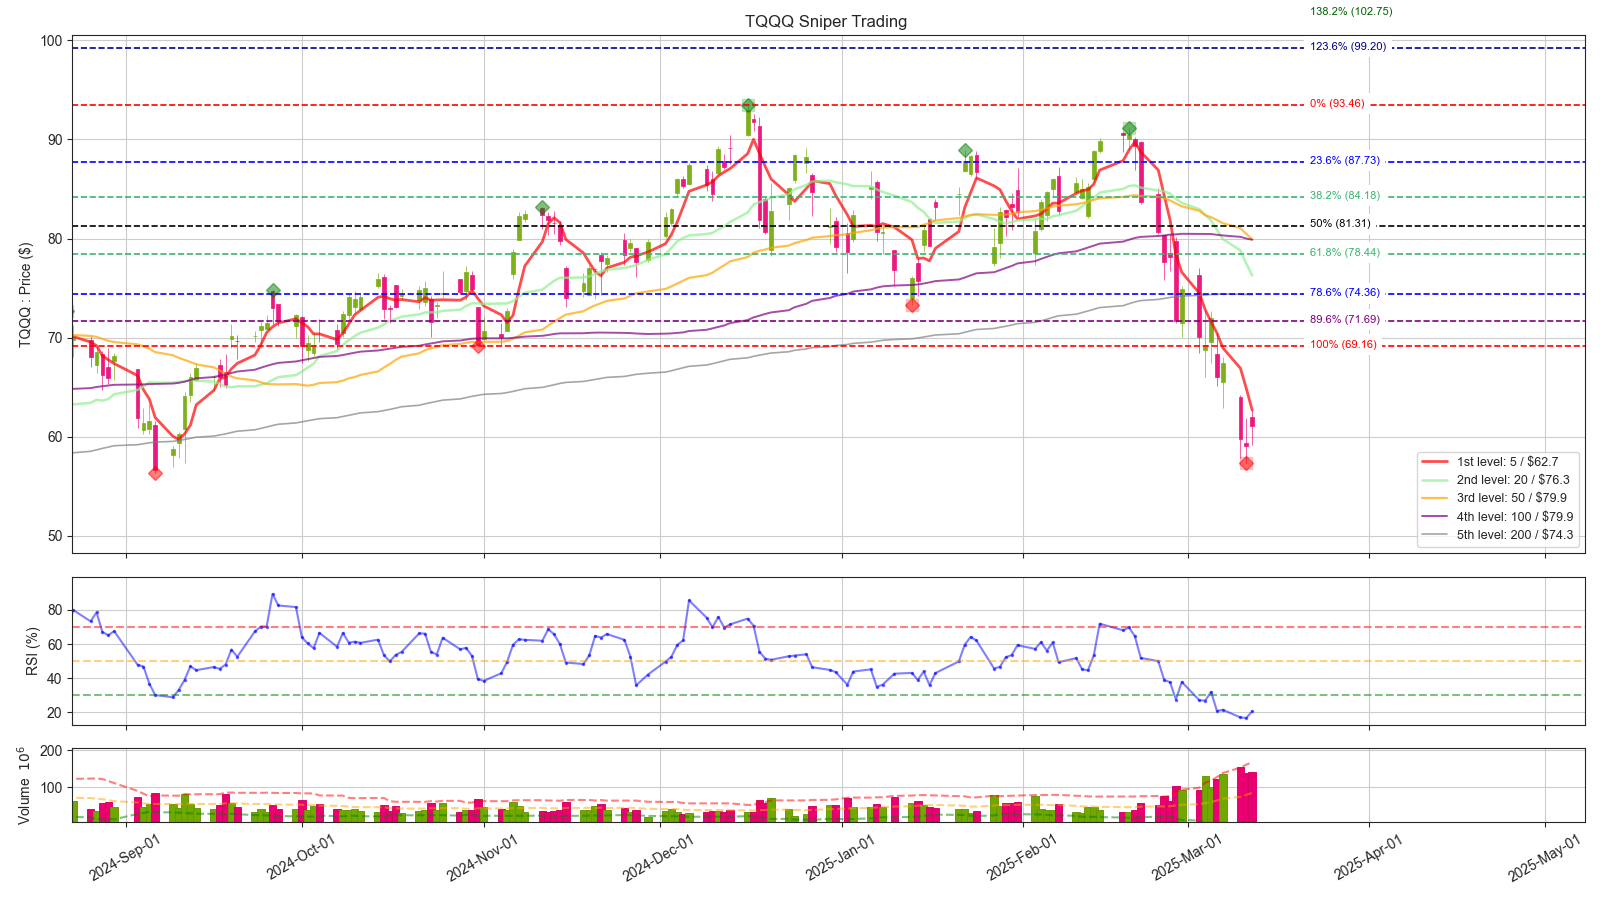1600x900 pixels.
Task: Click the 2024-Sep-01 date tick label
Action: click(125, 858)
